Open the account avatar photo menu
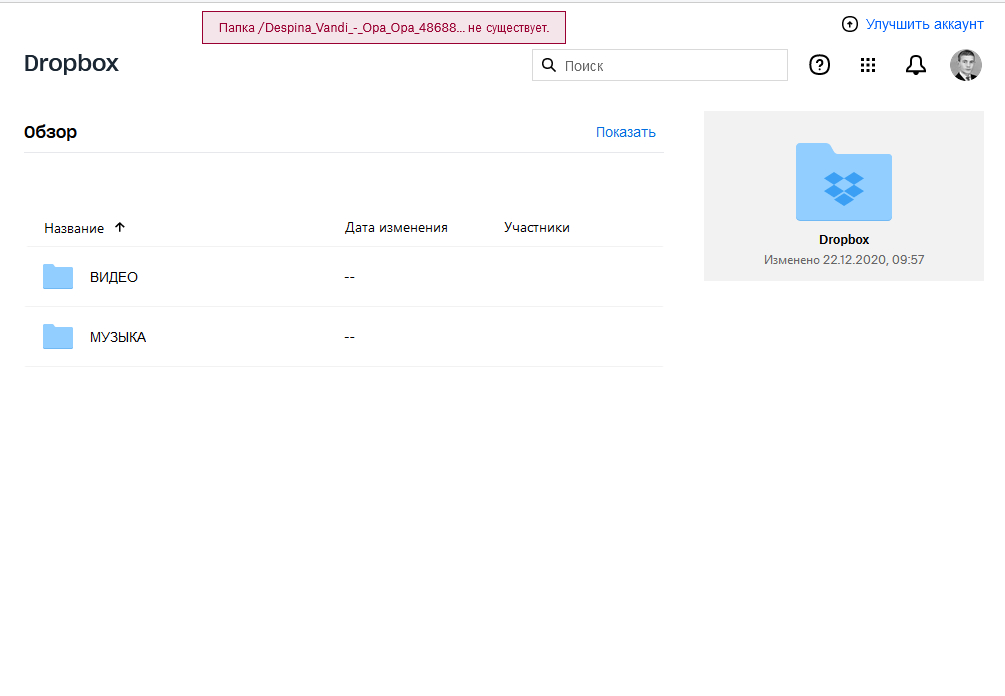The height and width of the screenshot is (696, 1005). coord(966,65)
